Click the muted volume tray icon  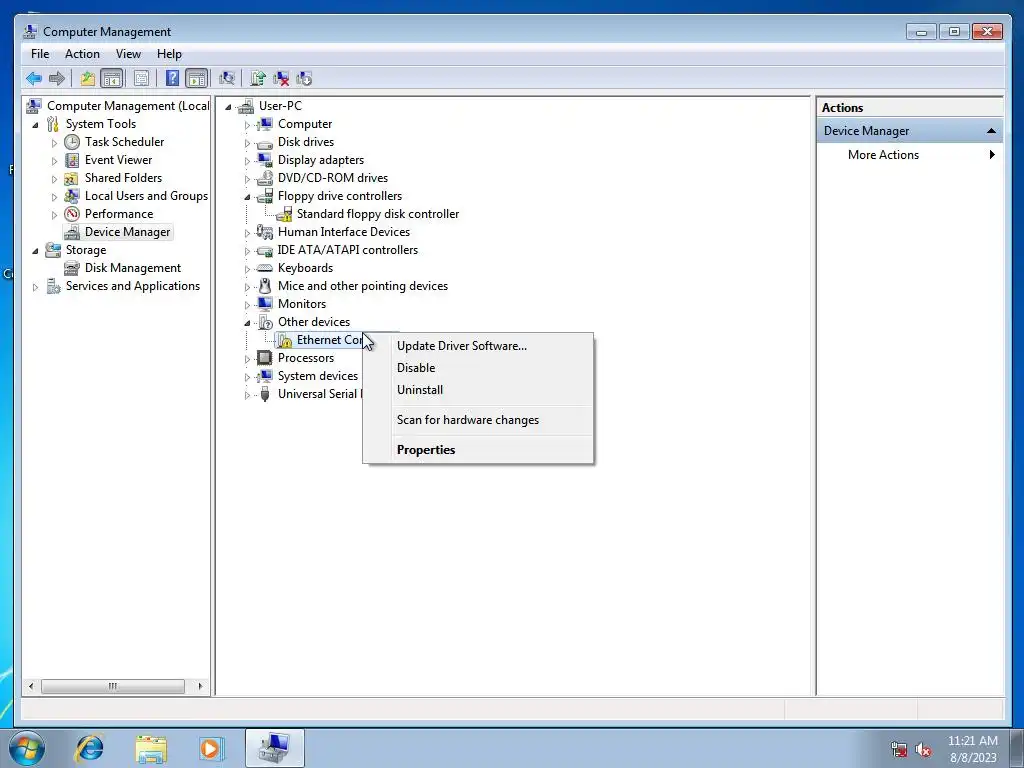[x=923, y=750]
